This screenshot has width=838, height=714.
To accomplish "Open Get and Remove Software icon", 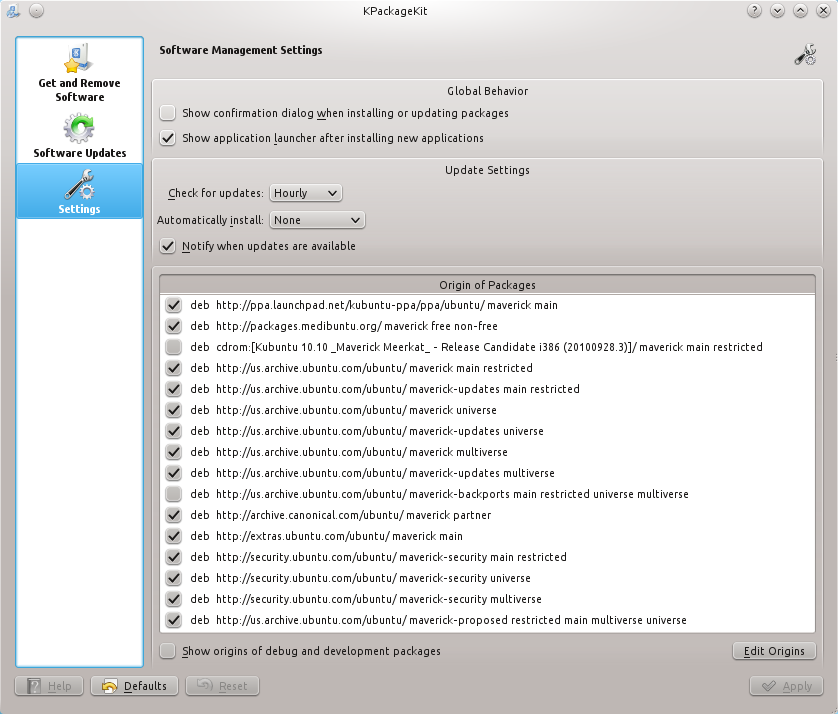I will [79, 59].
